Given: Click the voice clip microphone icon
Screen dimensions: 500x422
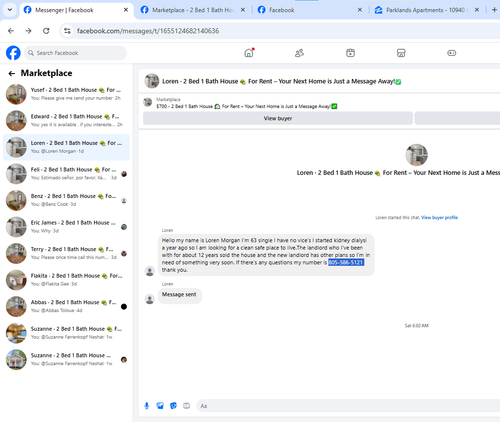Looking at the screenshot, I should point(147,406).
